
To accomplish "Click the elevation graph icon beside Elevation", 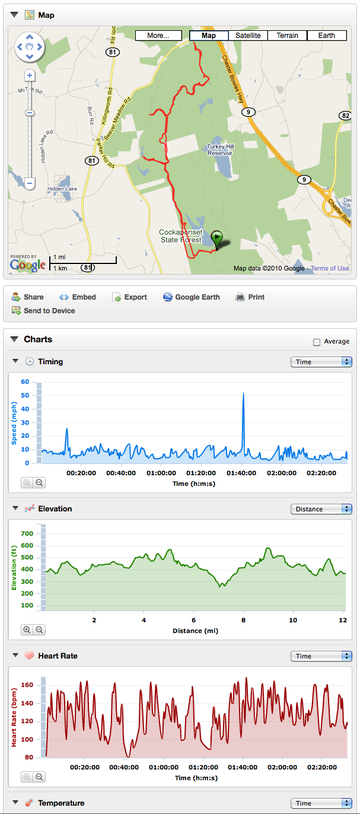I will point(30,509).
